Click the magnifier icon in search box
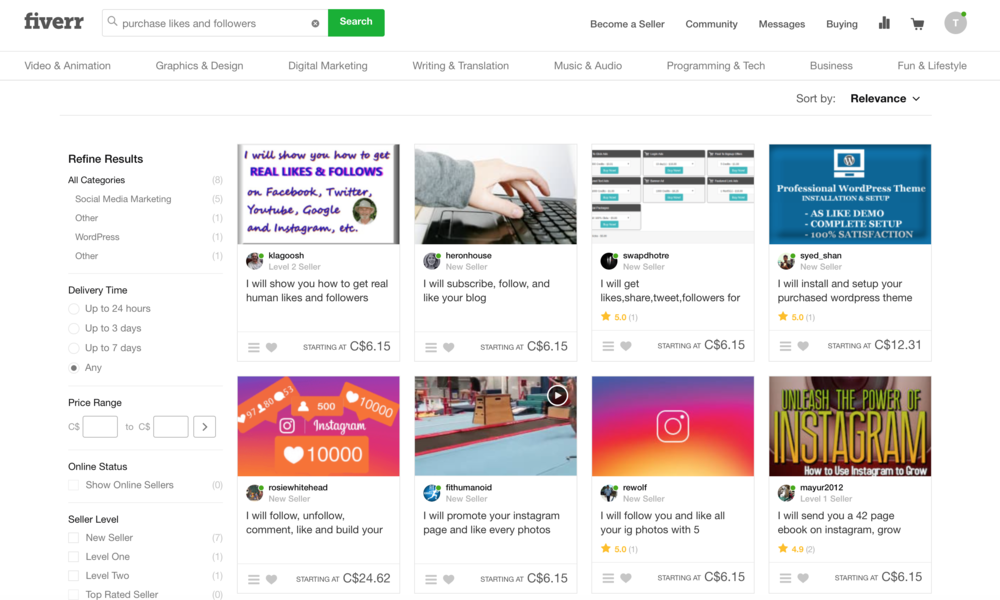 112,22
